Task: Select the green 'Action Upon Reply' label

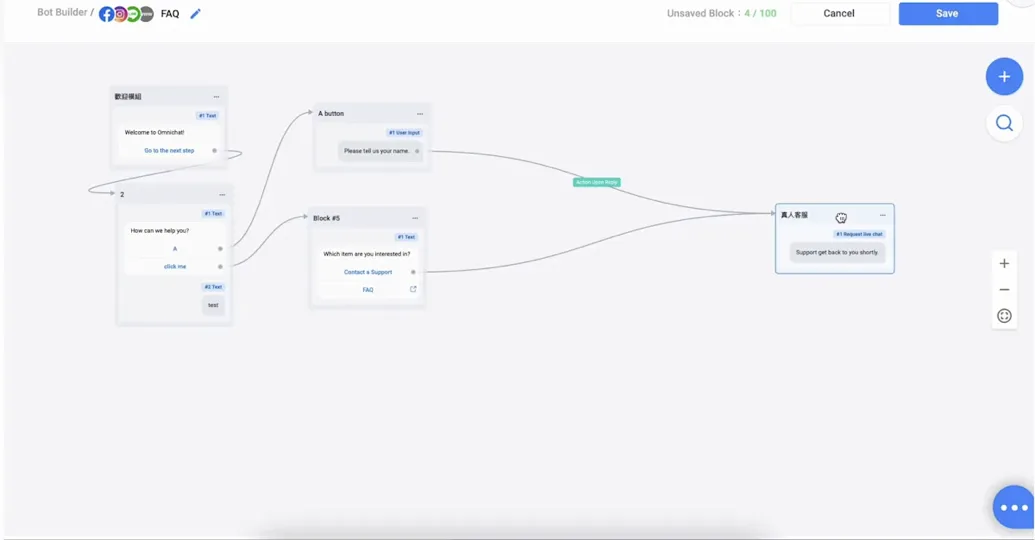Action: [597, 182]
